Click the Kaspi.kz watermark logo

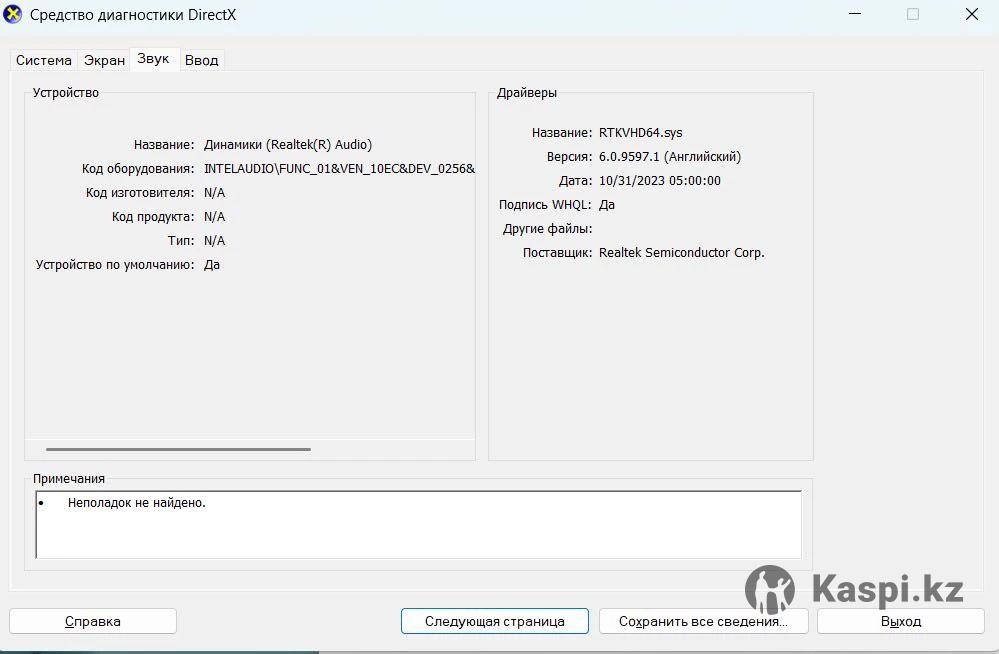pyautogui.click(x=854, y=589)
